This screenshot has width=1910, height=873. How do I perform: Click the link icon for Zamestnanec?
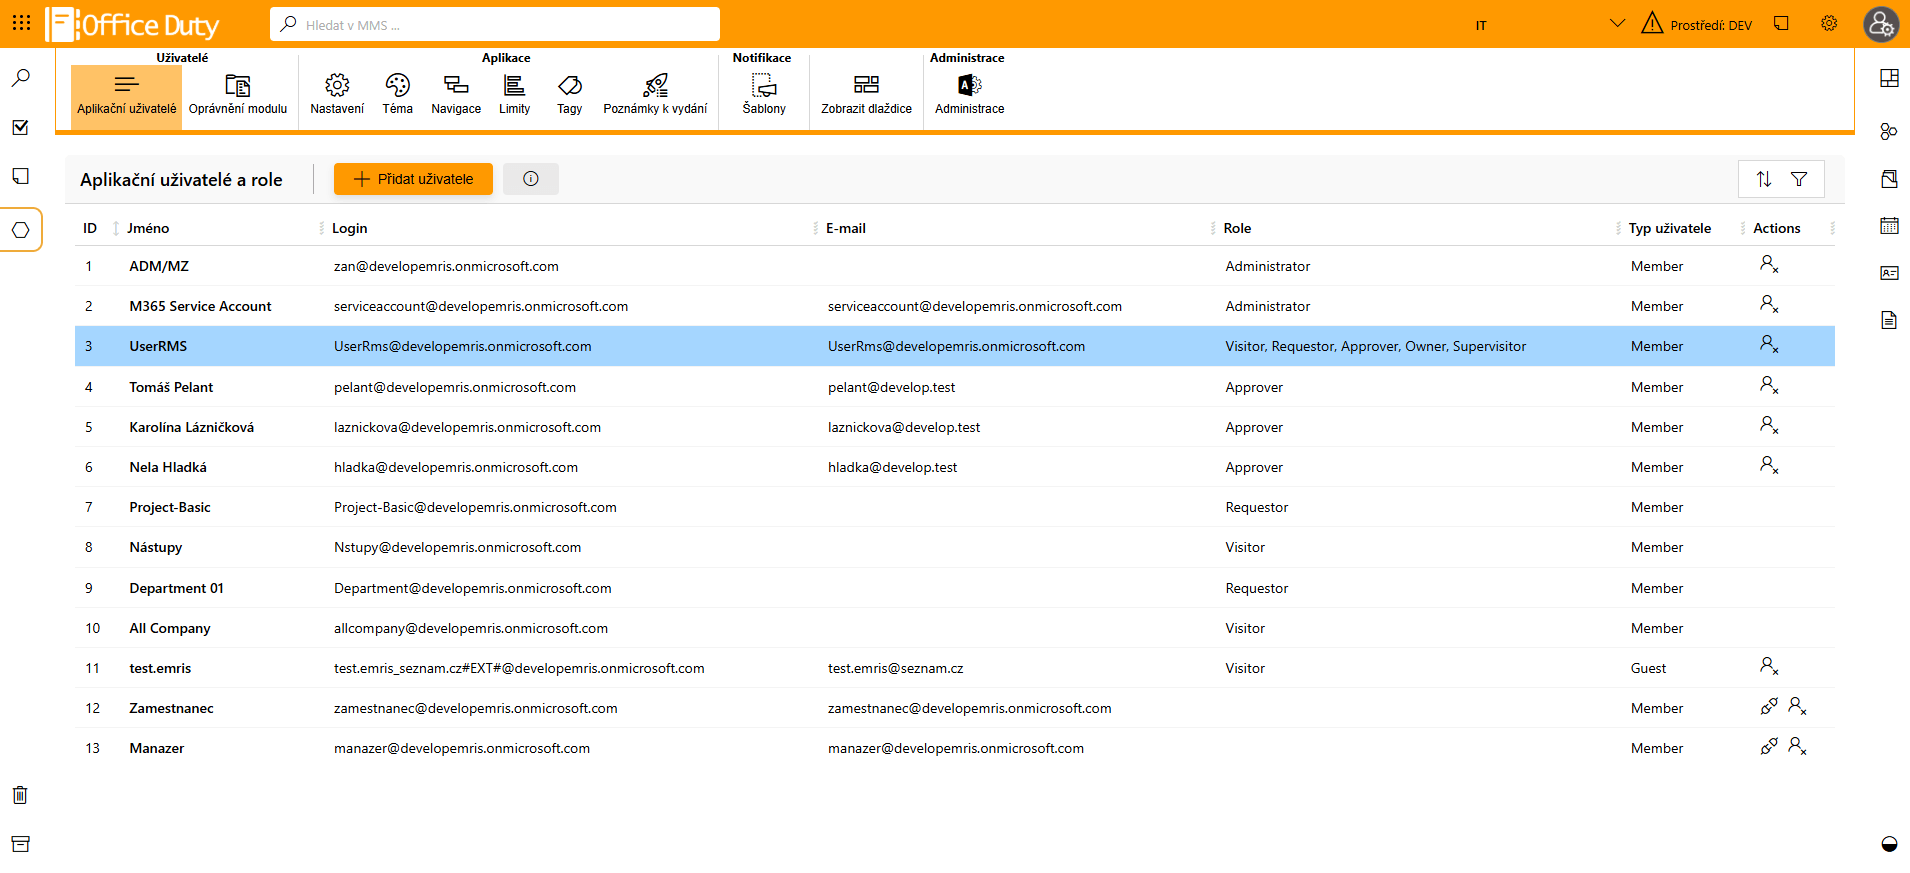click(x=1769, y=706)
